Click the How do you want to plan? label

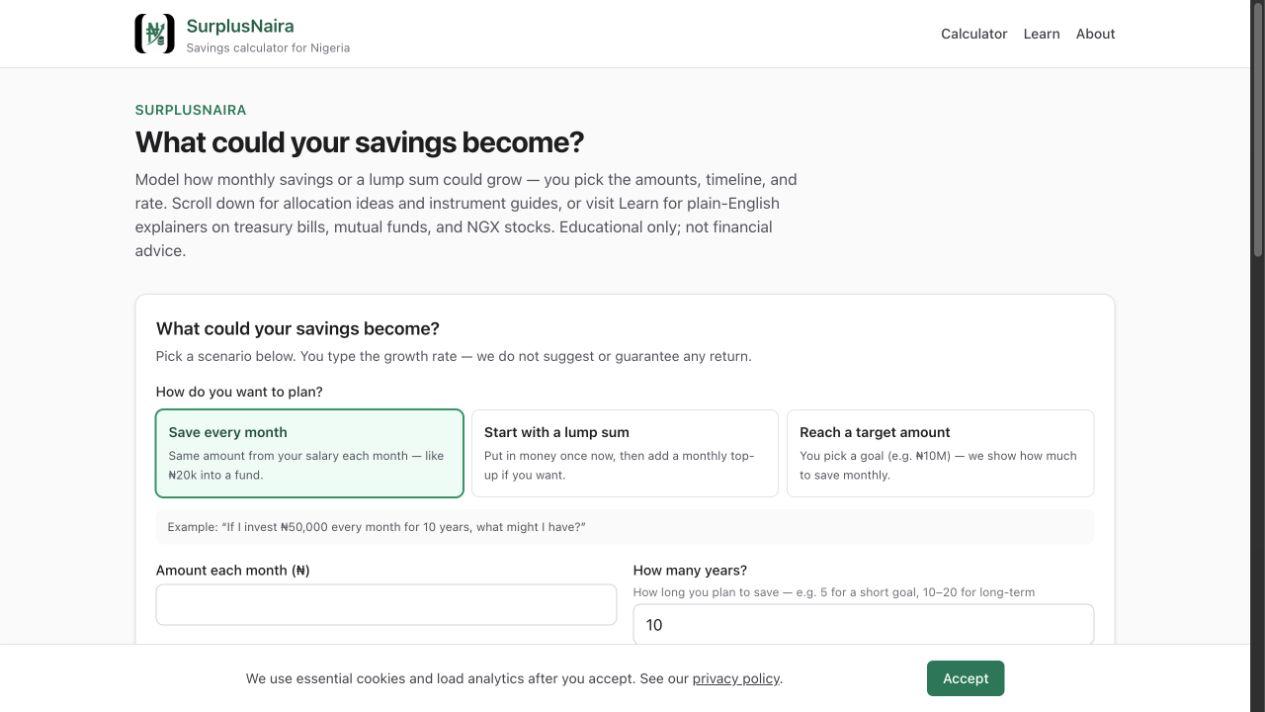point(239,392)
